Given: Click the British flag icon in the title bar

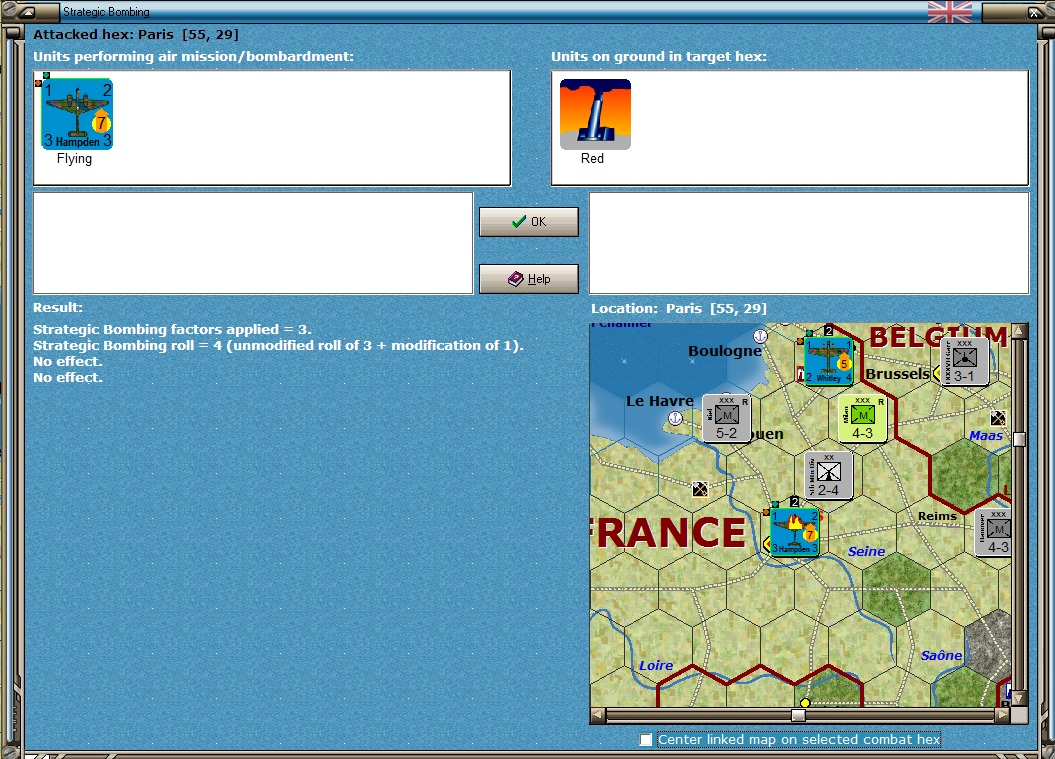Looking at the screenshot, I should 949,12.
